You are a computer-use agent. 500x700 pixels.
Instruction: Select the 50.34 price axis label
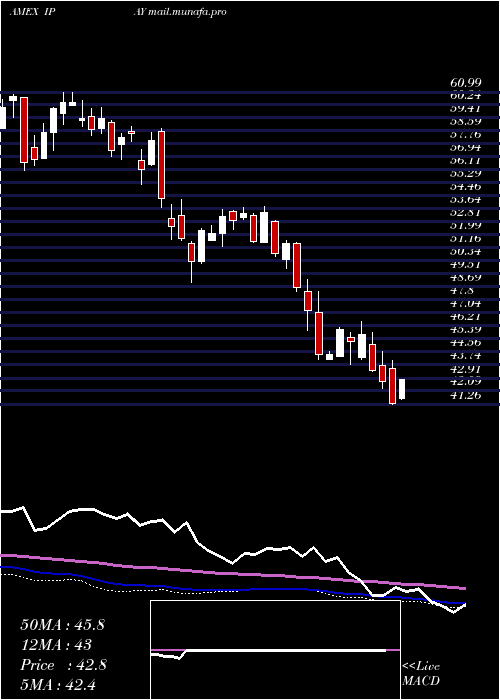[x=465, y=251]
